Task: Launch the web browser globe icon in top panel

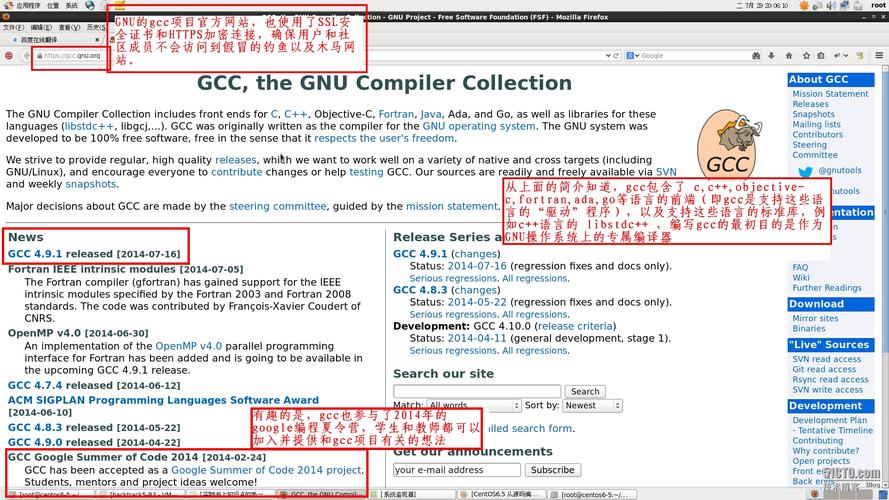Action: (90, 5)
